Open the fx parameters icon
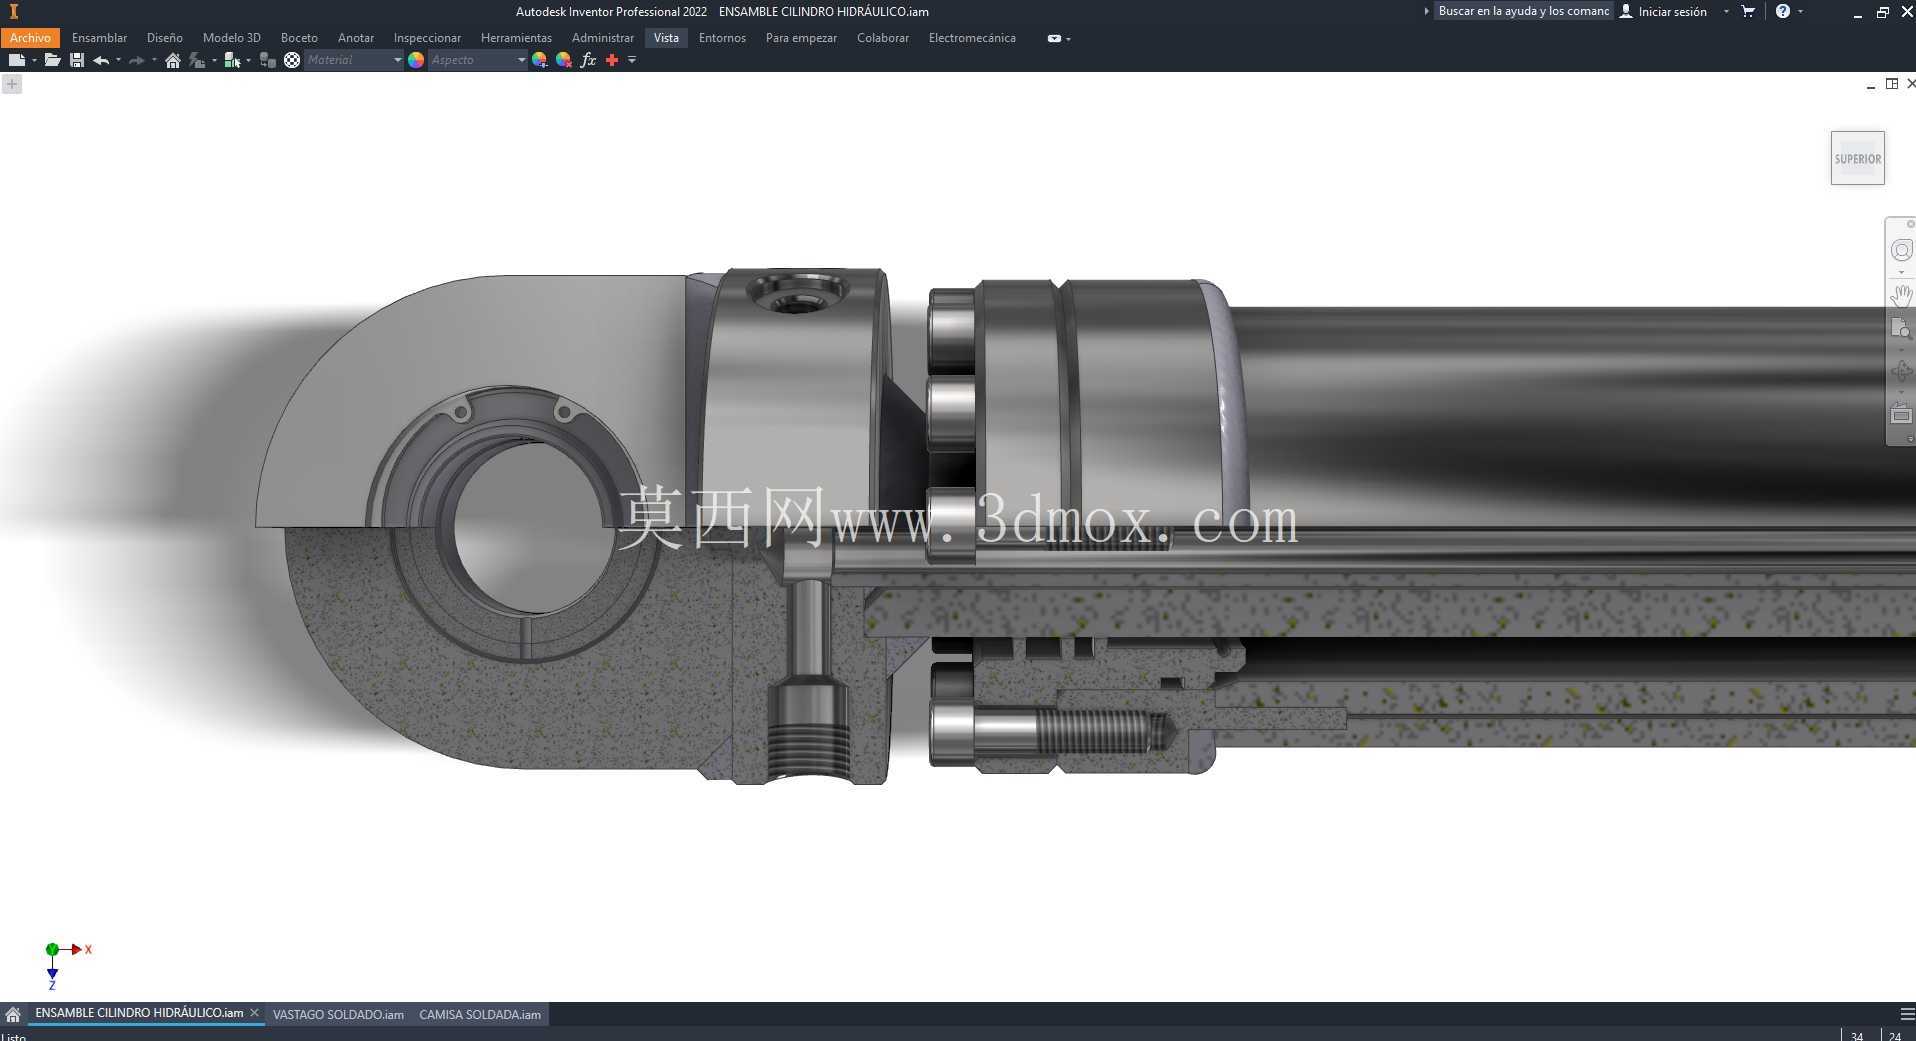The width and height of the screenshot is (1916, 1041). (x=588, y=60)
